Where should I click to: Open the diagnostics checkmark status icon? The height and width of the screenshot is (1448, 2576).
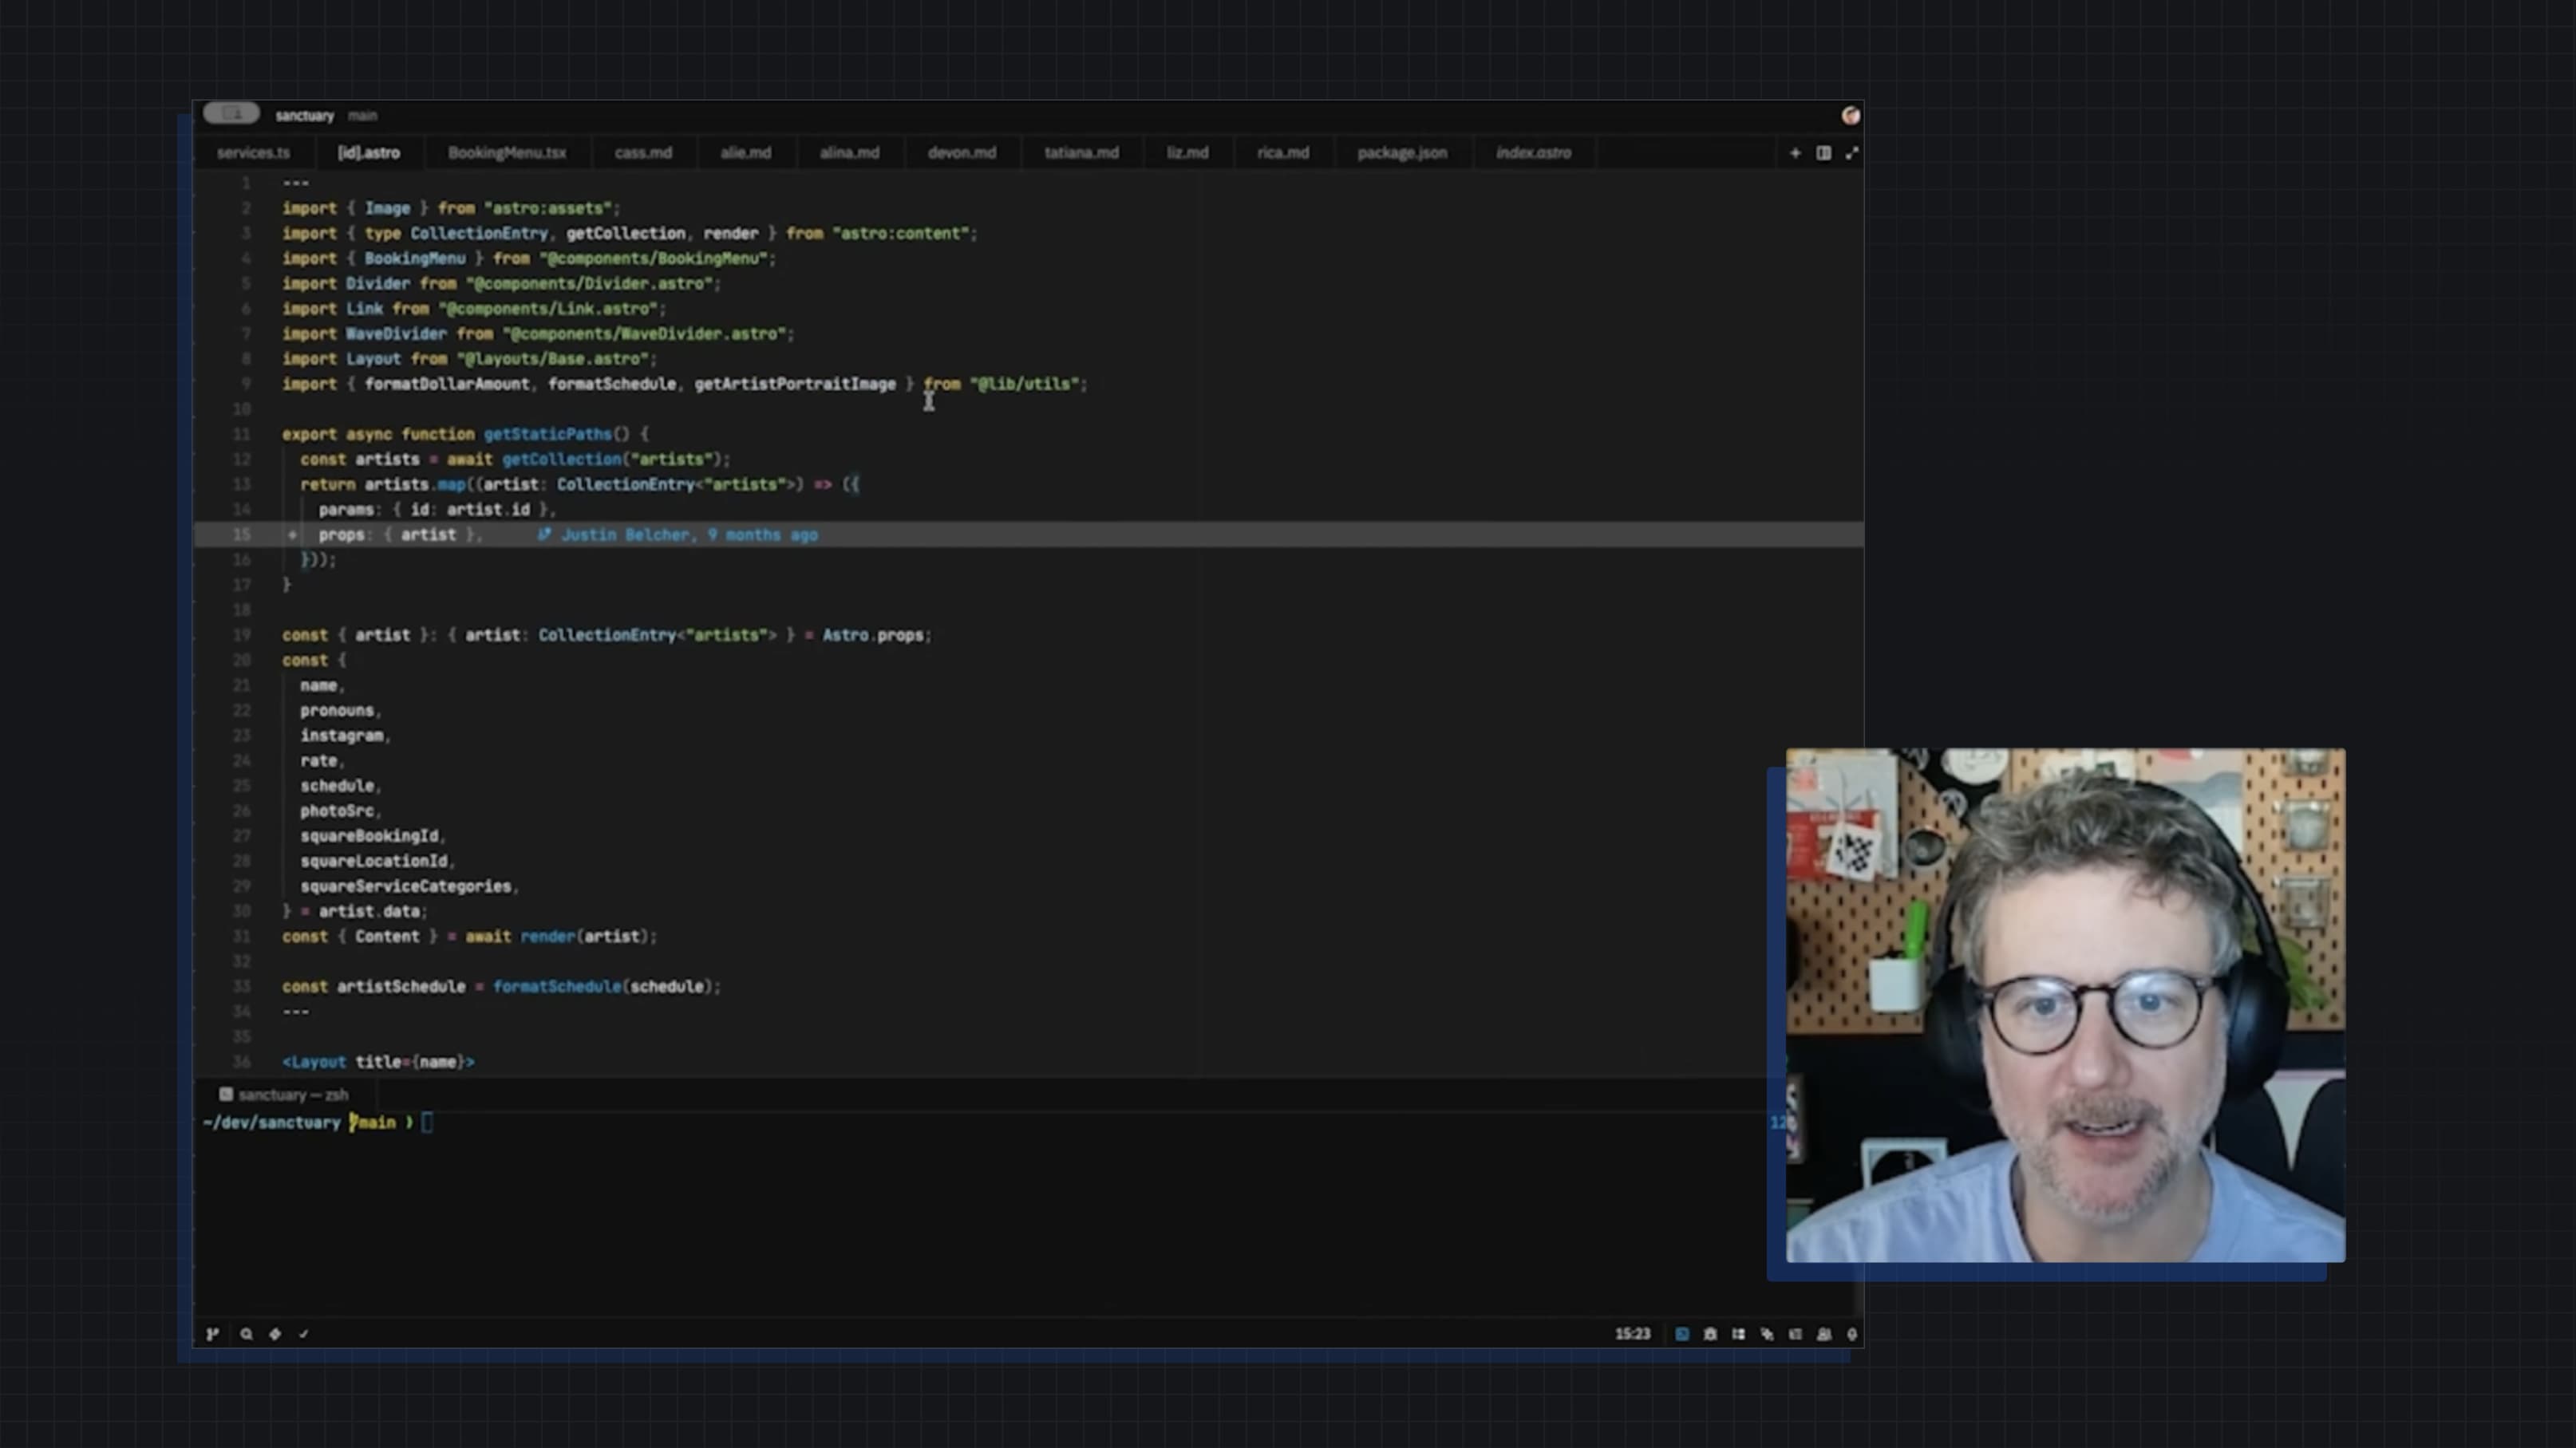coord(304,1333)
